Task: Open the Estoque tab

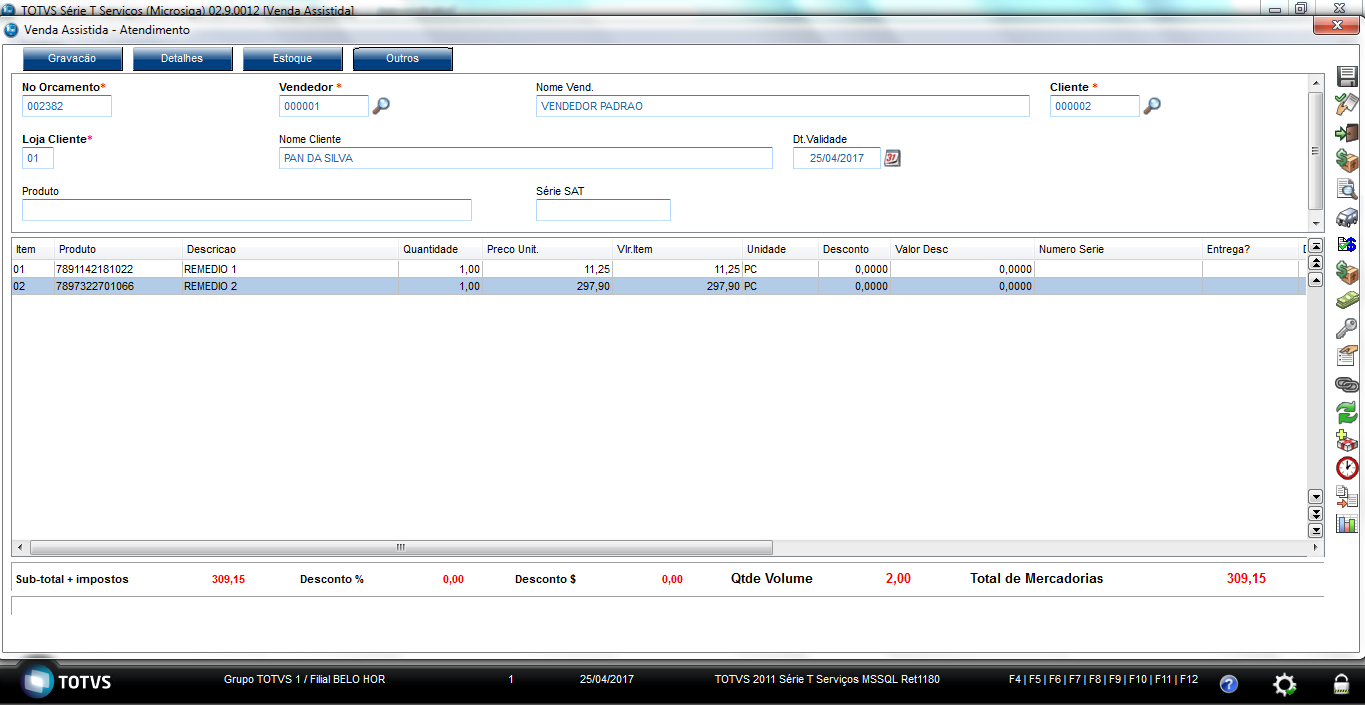Action: (292, 59)
